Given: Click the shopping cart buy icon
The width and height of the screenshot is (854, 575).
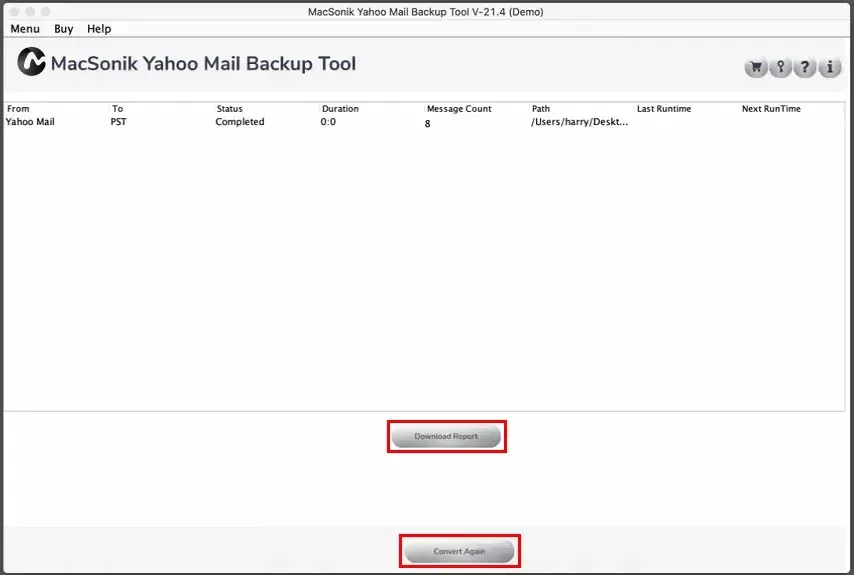Looking at the screenshot, I should (x=756, y=68).
